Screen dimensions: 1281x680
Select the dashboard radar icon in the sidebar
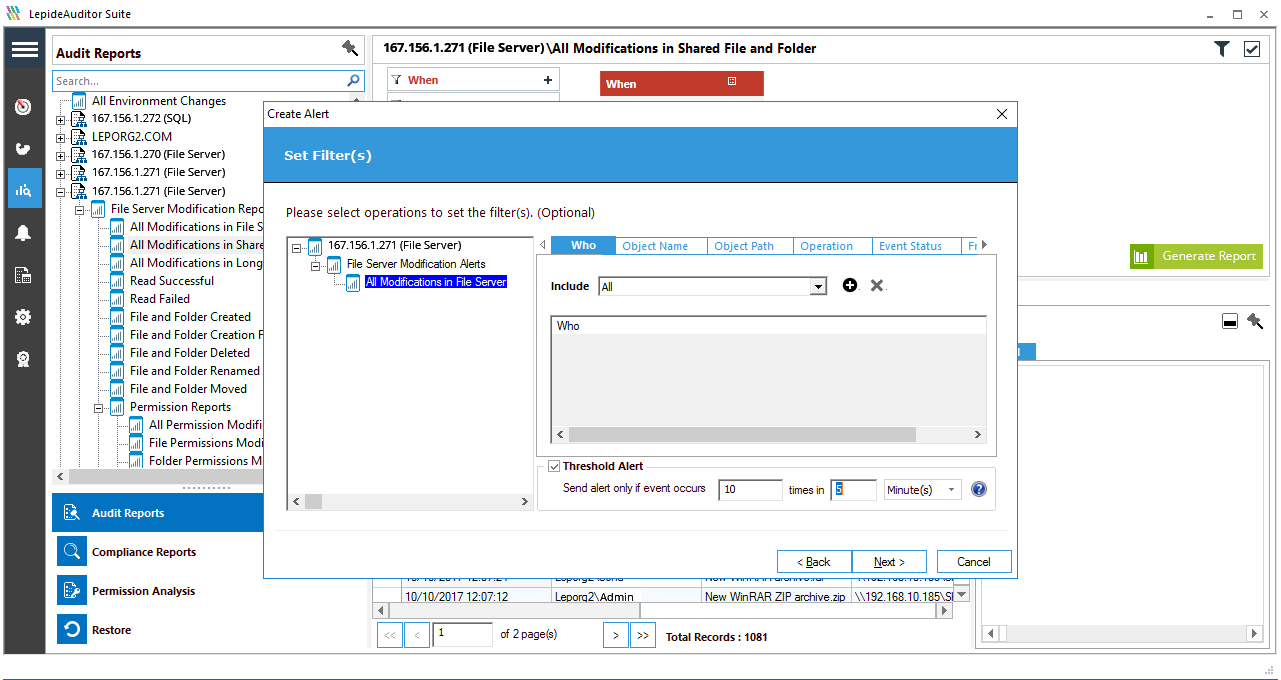22,106
